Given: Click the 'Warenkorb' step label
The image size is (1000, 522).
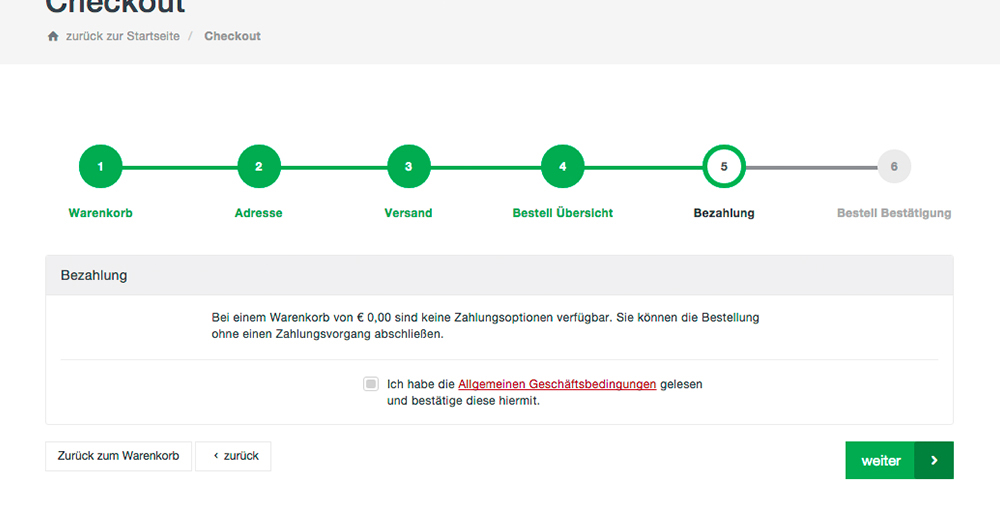Looking at the screenshot, I should click(x=101, y=213).
